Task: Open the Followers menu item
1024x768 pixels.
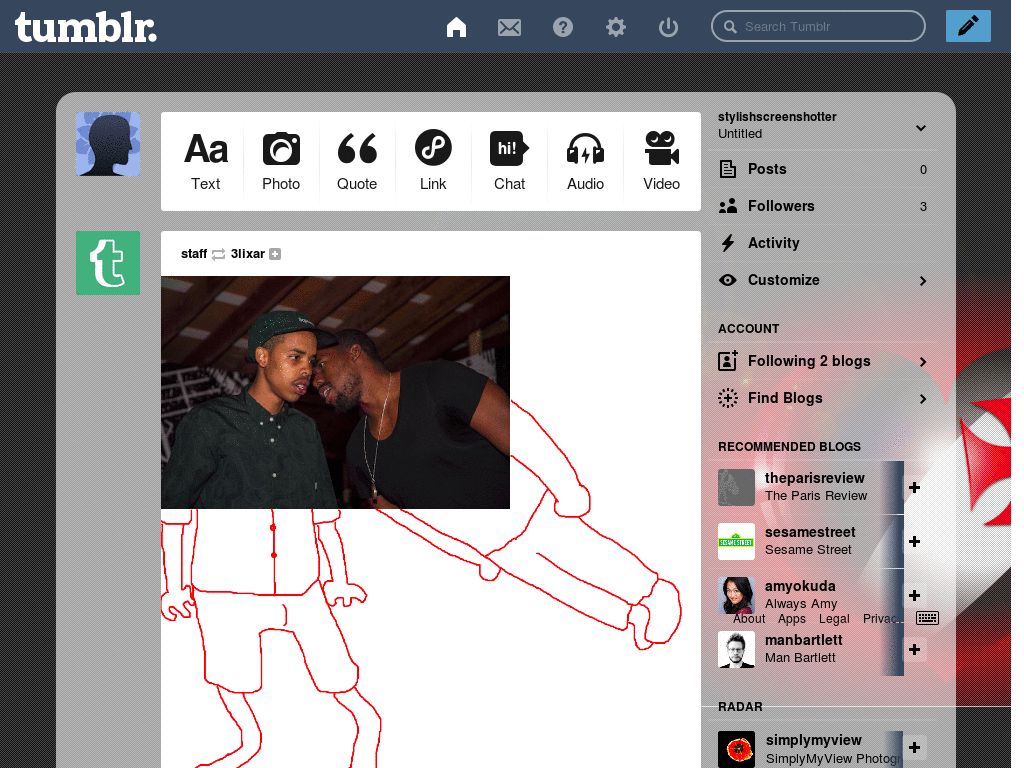Action: pyautogui.click(x=823, y=206)
